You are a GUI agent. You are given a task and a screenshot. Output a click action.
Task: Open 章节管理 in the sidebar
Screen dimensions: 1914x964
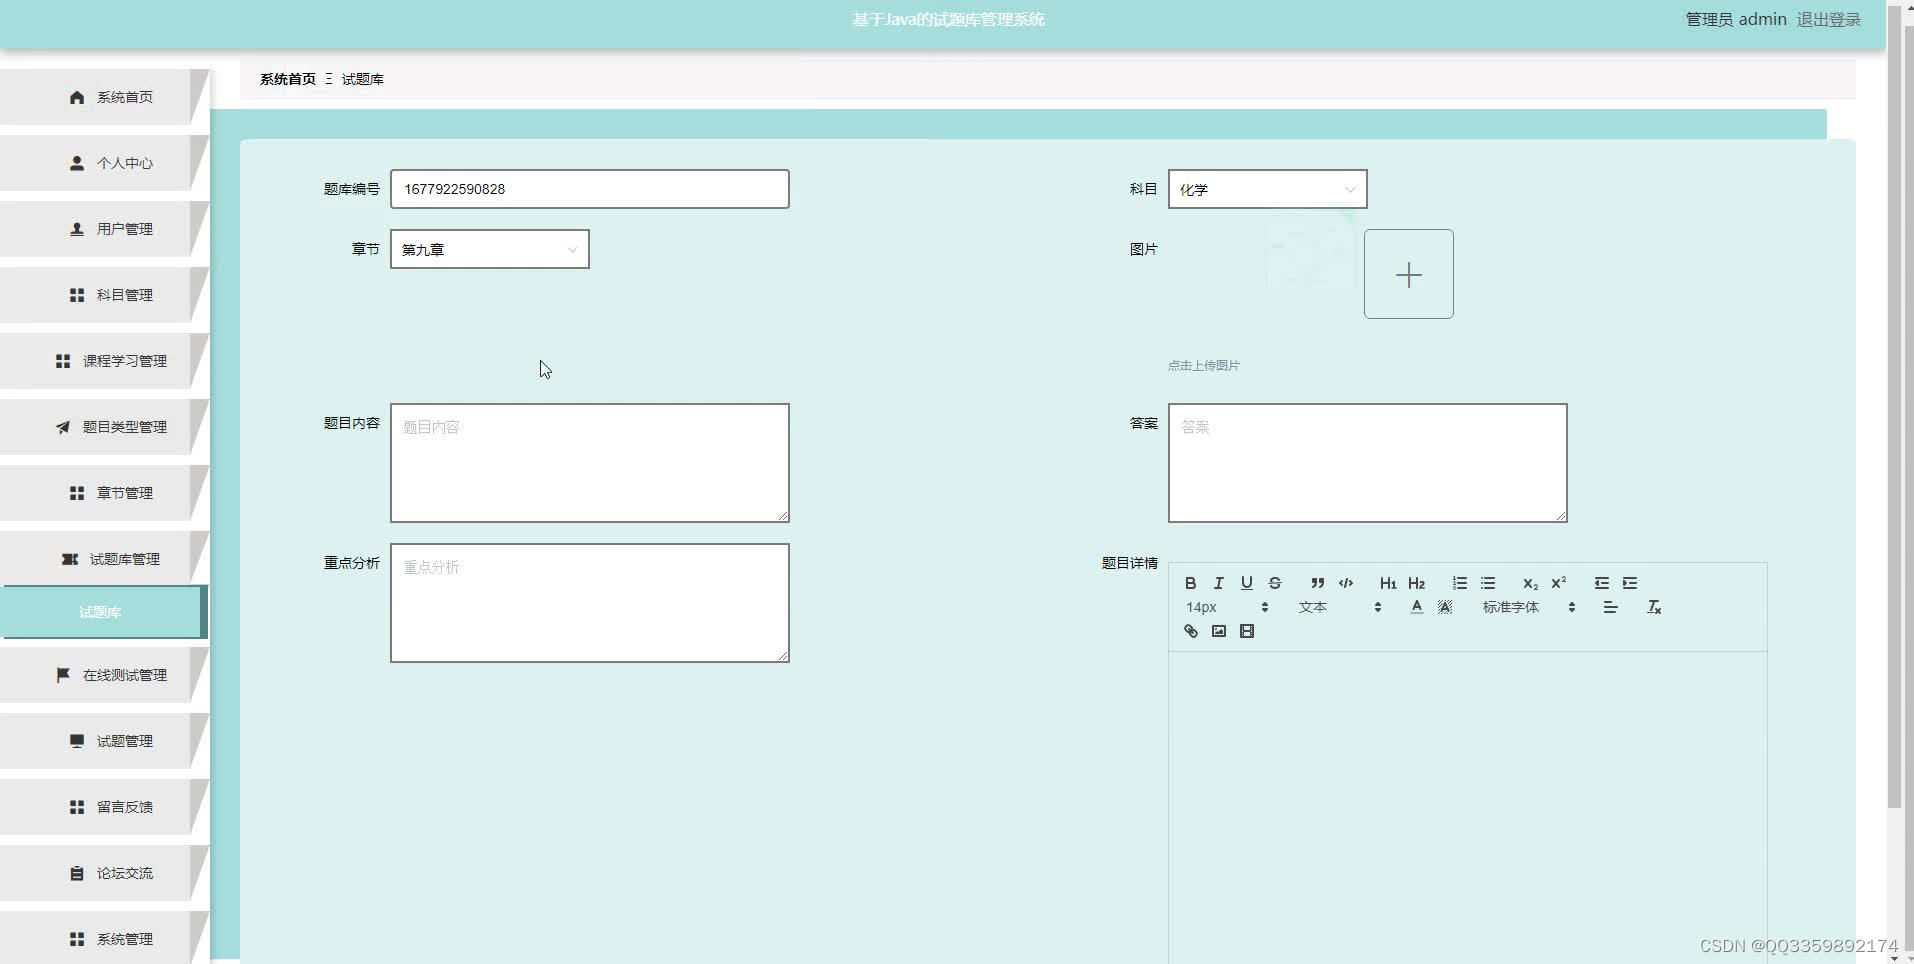[104, 493]
